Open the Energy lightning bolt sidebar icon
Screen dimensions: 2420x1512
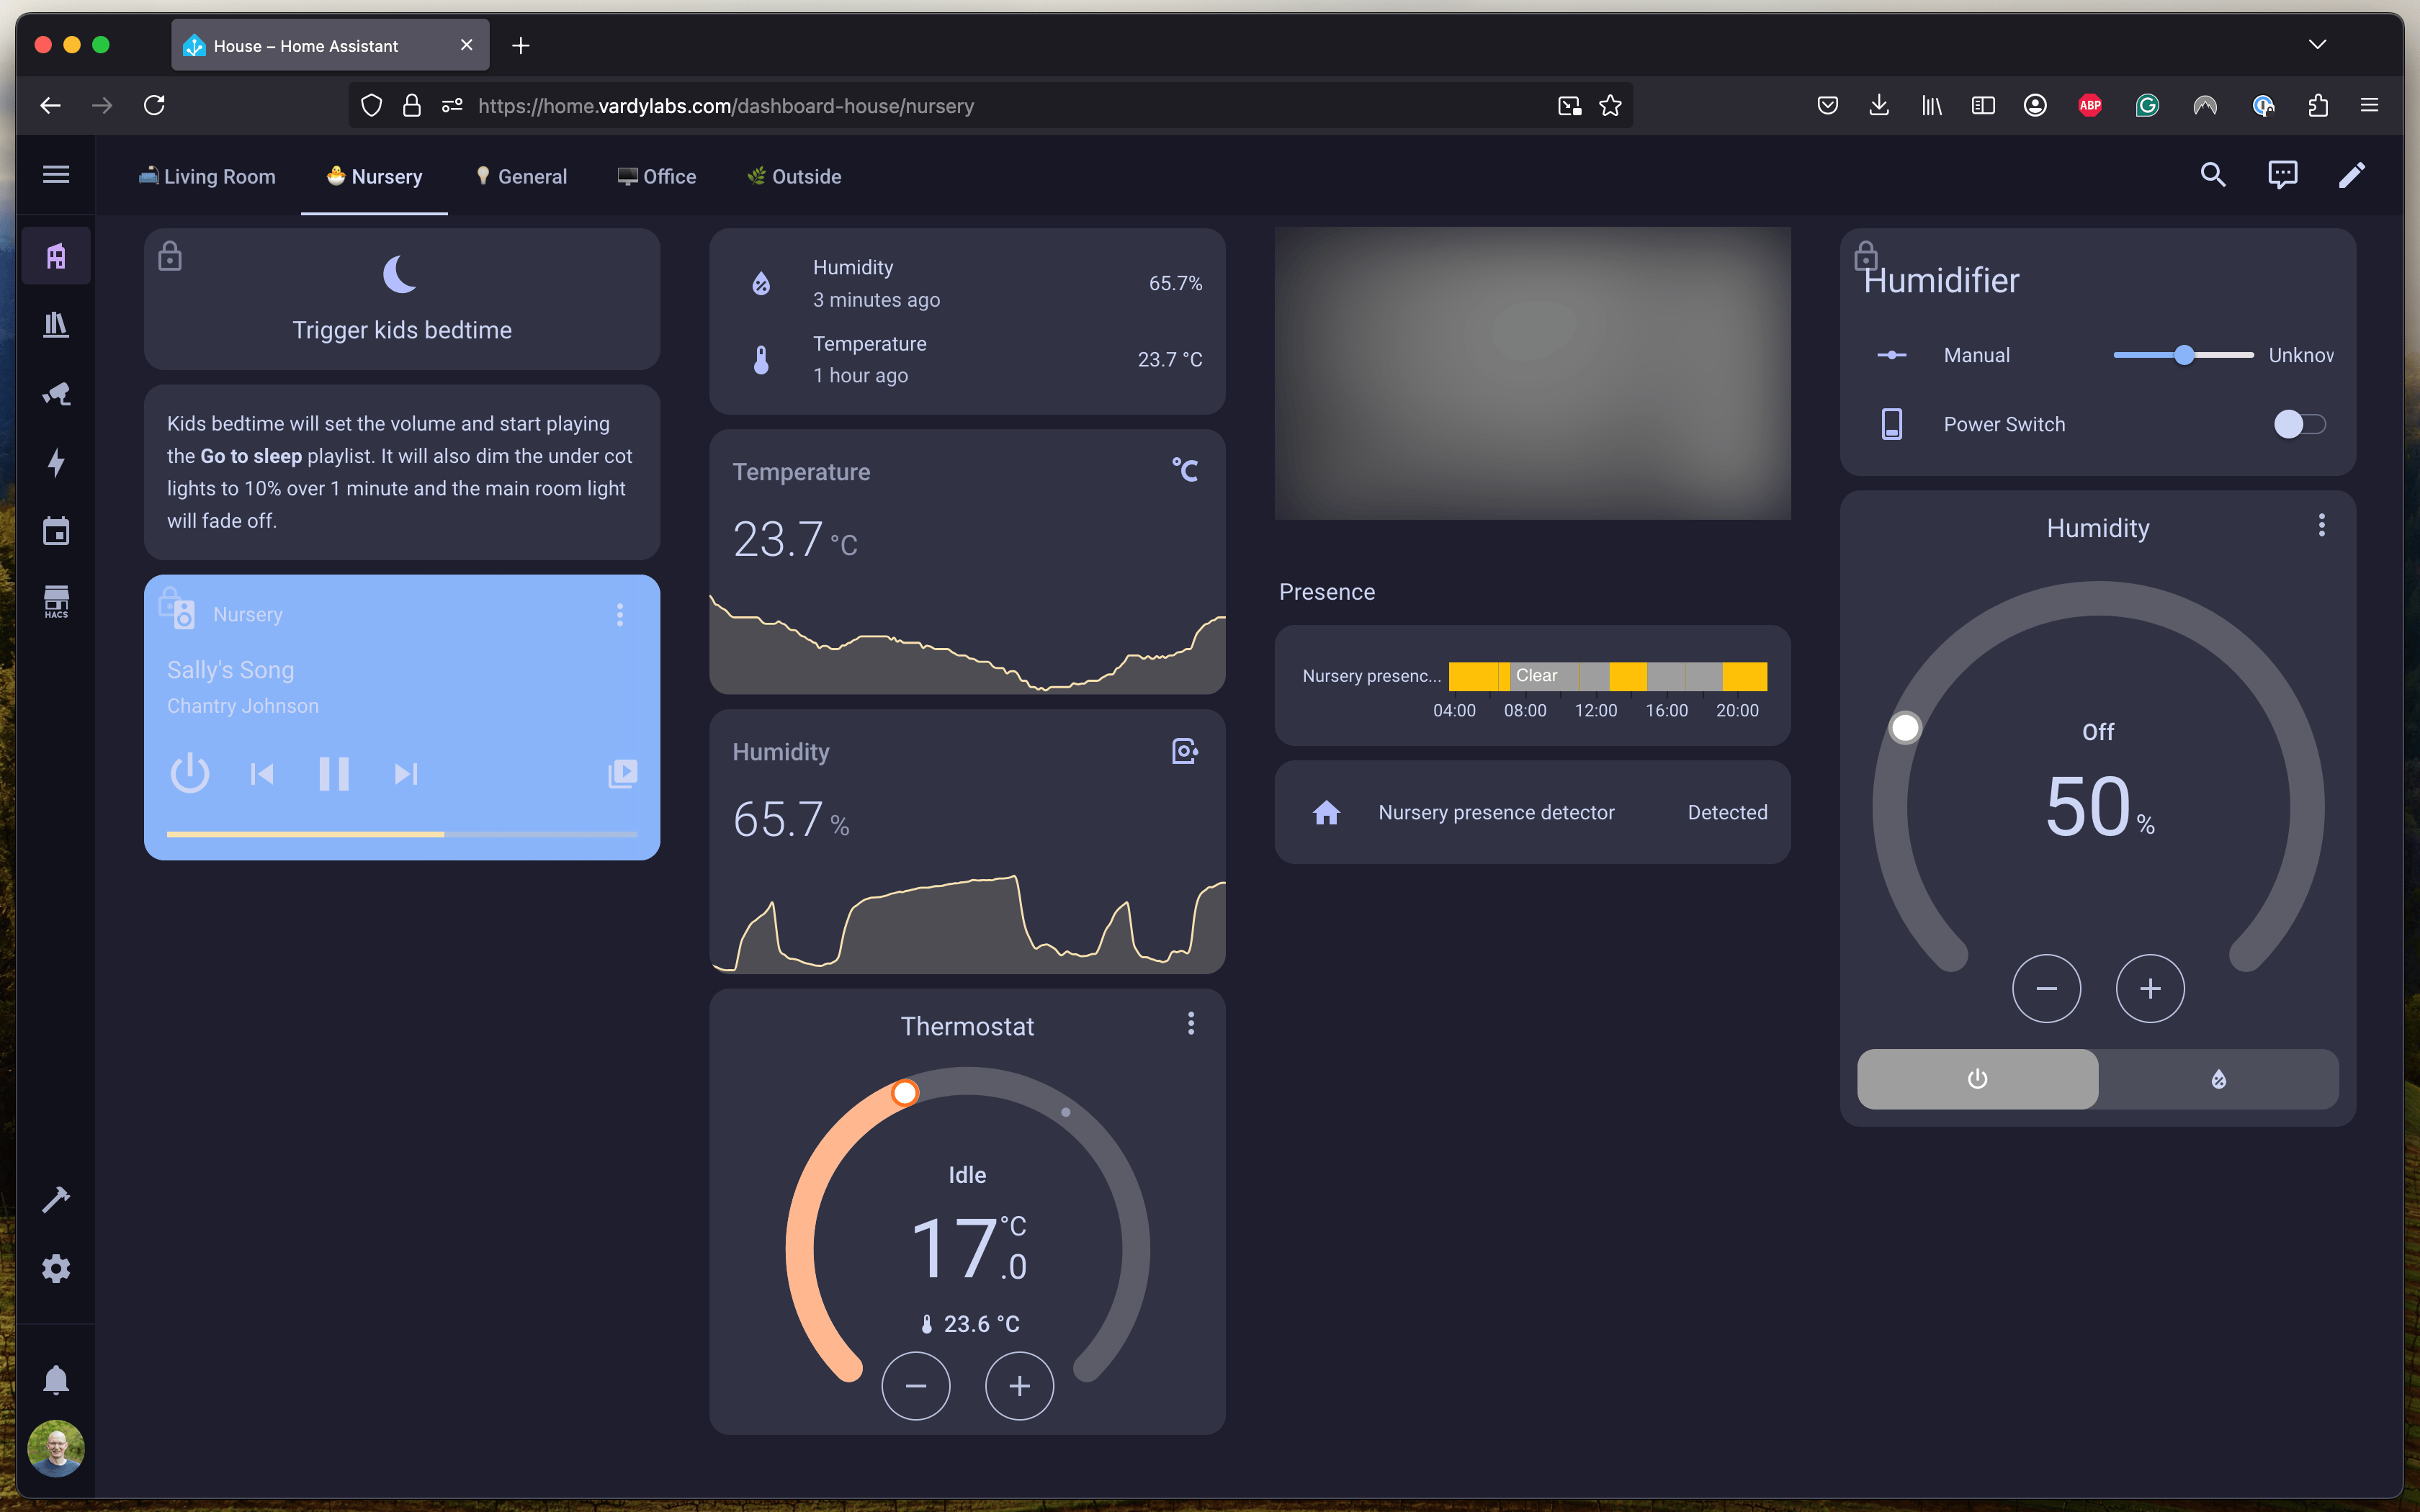56,462
